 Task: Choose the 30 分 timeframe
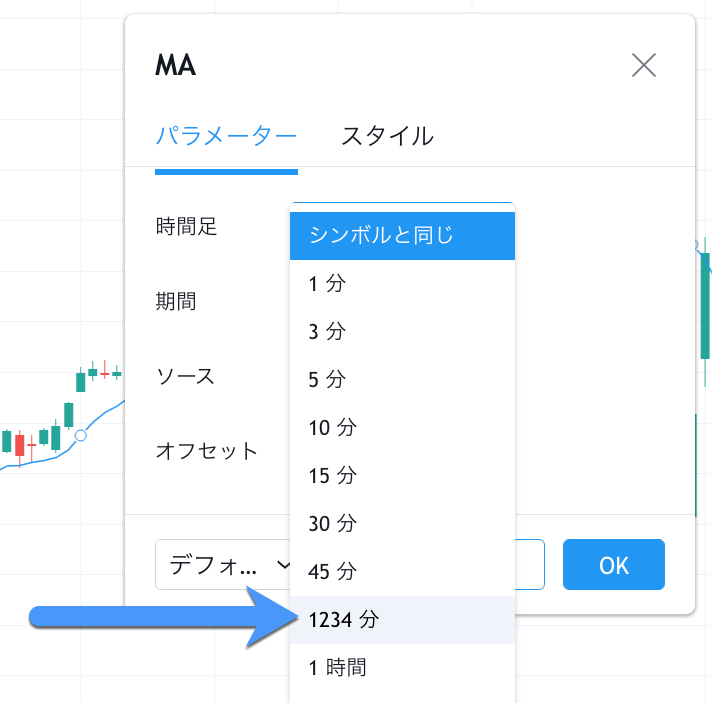402,524
